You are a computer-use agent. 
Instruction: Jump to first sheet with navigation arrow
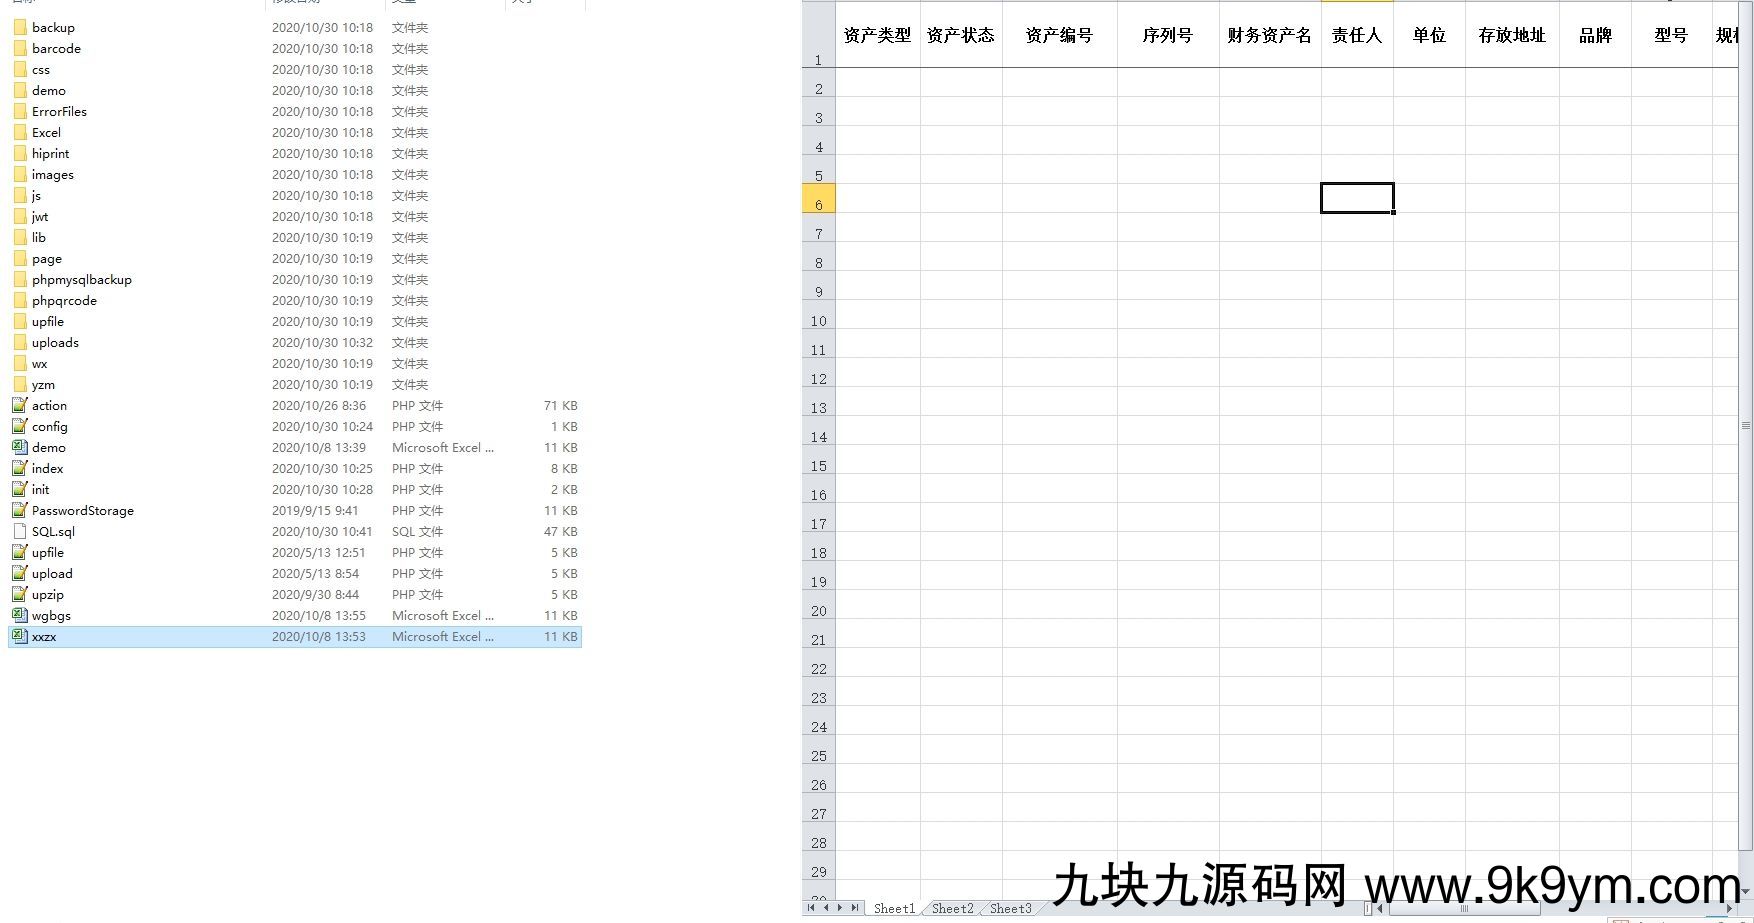(811, 908)
